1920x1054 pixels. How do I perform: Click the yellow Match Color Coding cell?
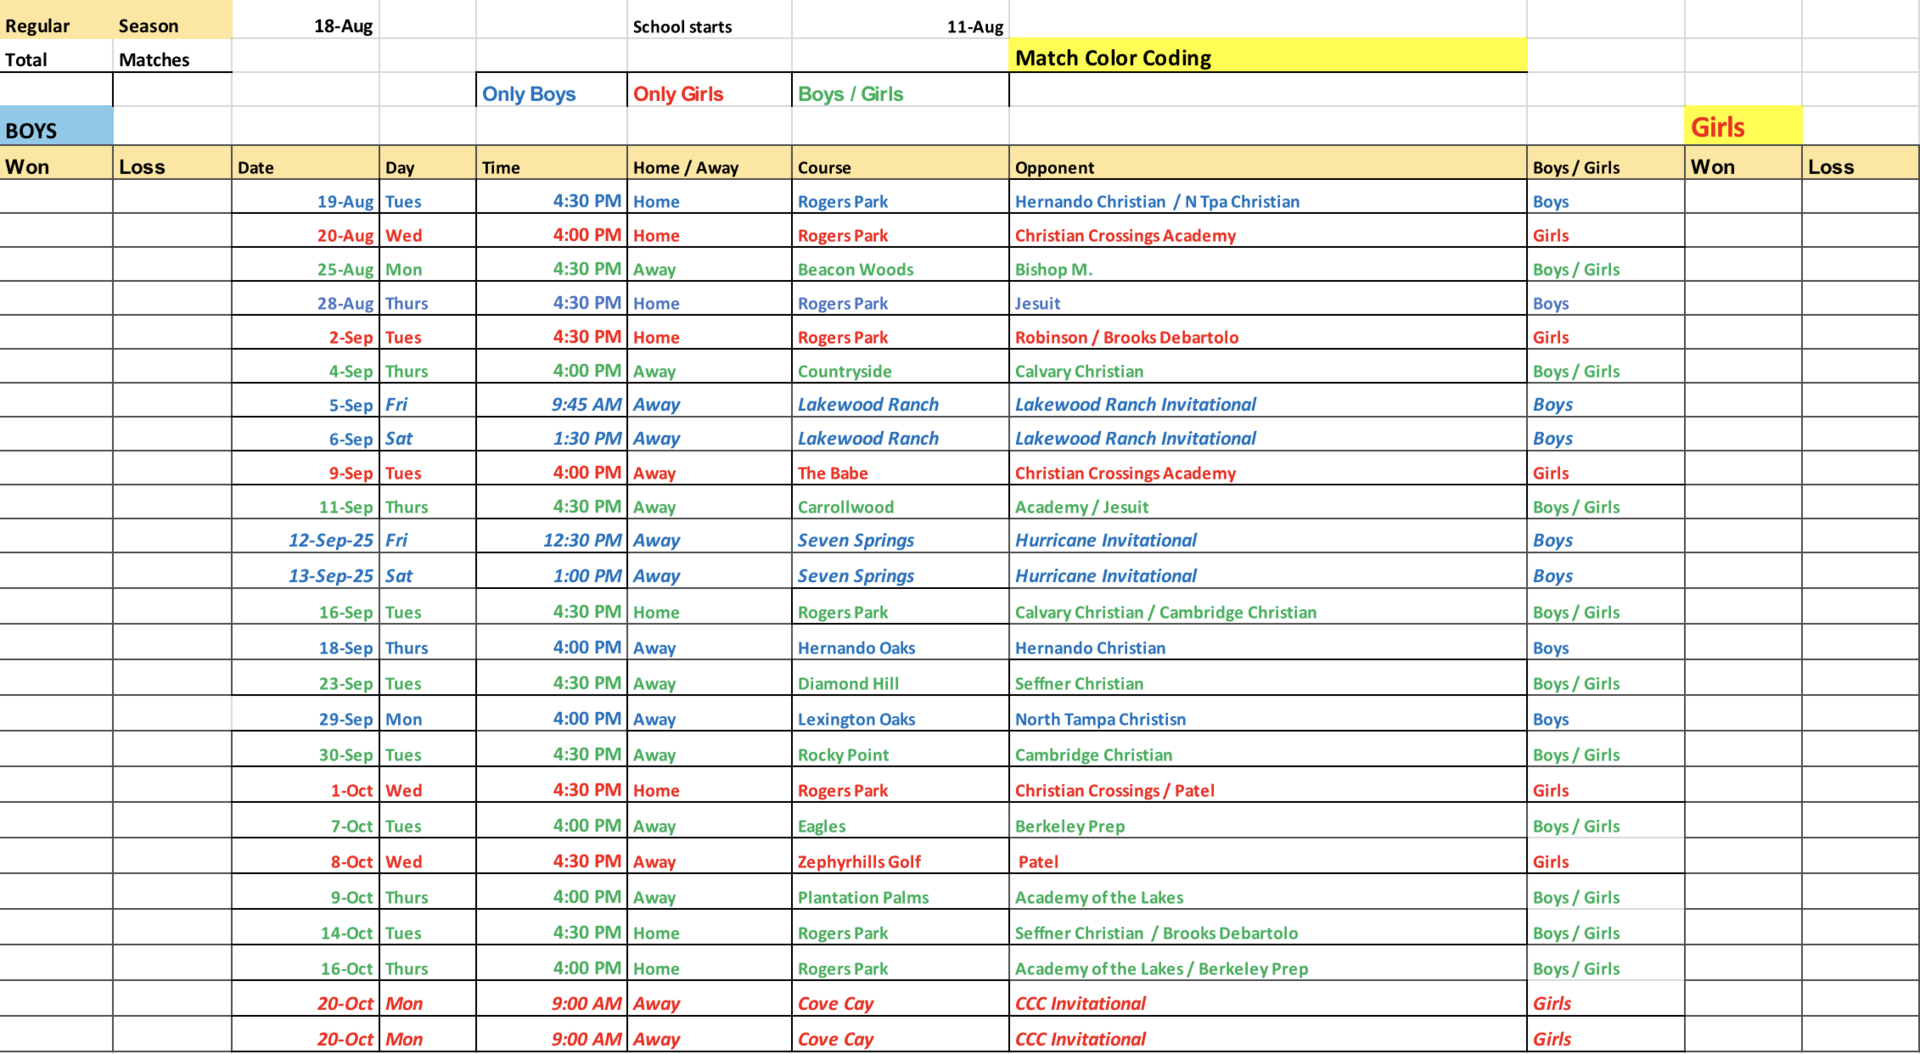tap(1266, 58)
